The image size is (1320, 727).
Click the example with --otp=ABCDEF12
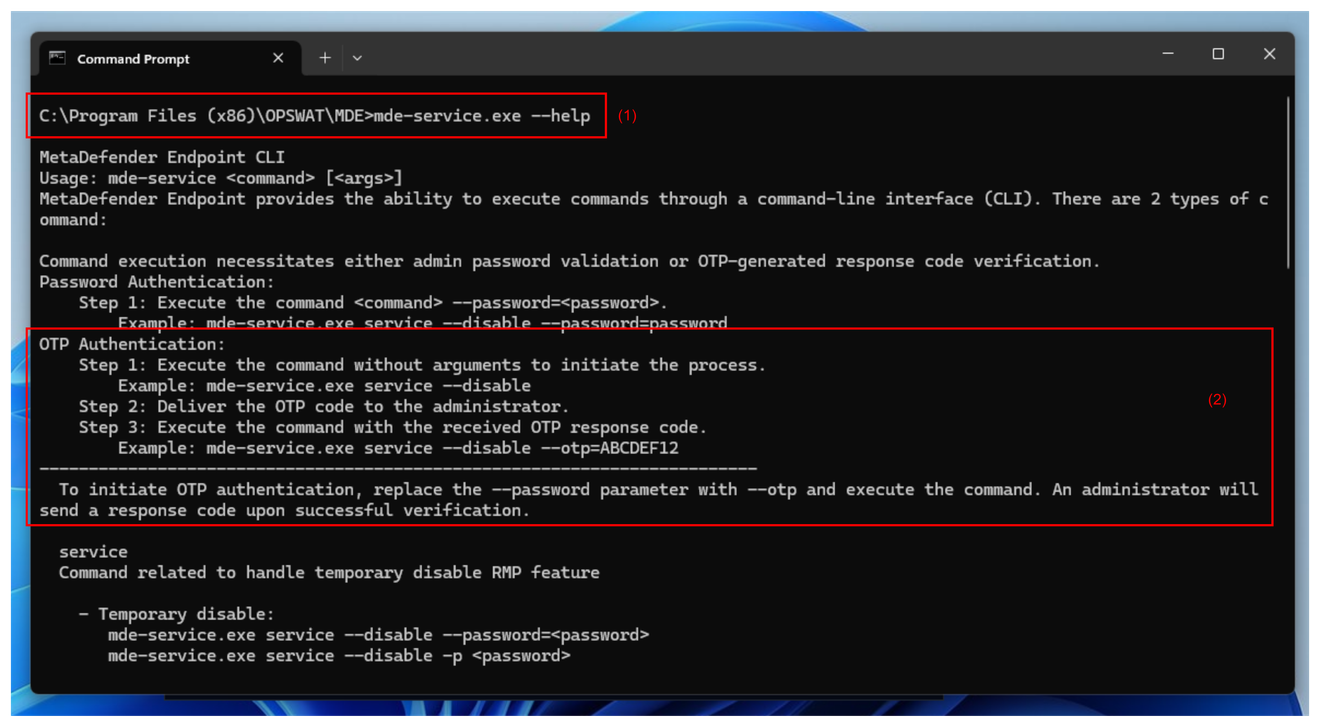398,448
